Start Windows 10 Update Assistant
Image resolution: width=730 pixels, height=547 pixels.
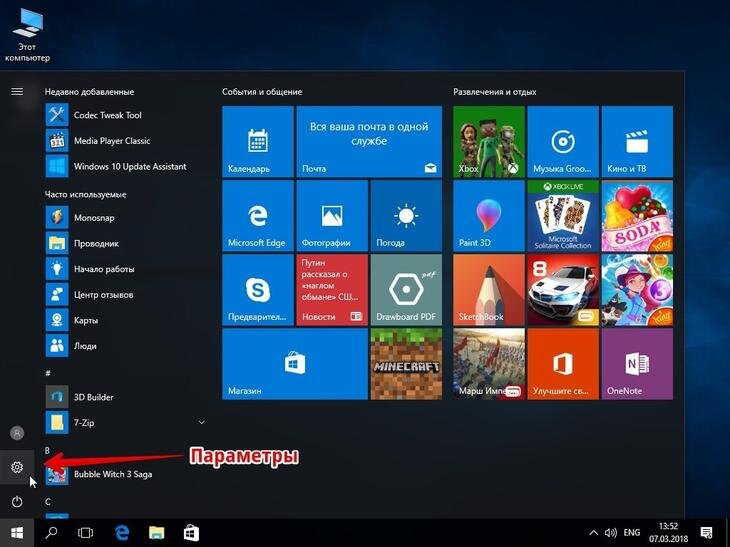click(x=125, y=166)
